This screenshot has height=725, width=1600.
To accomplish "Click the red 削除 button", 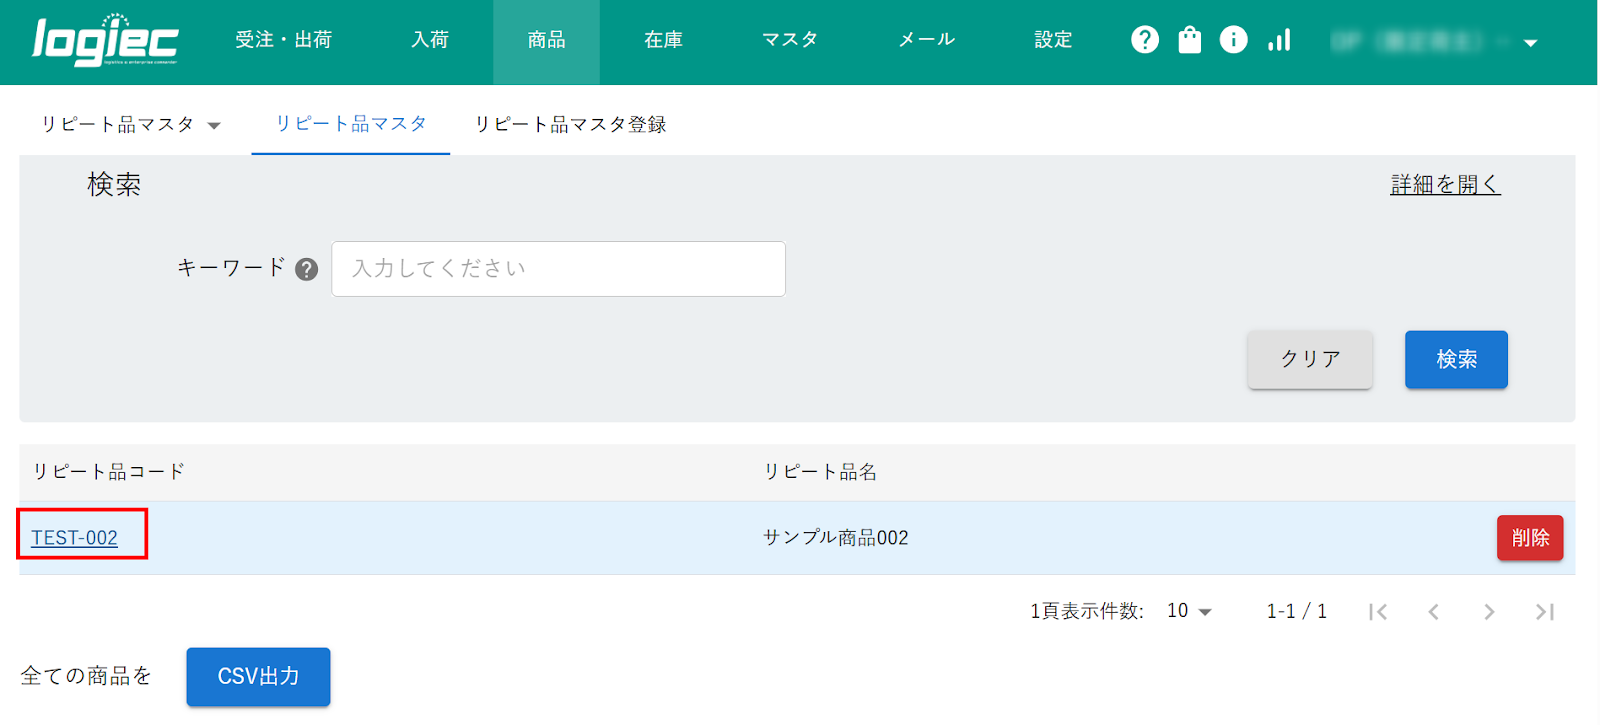I will (x=1529, y=538).
